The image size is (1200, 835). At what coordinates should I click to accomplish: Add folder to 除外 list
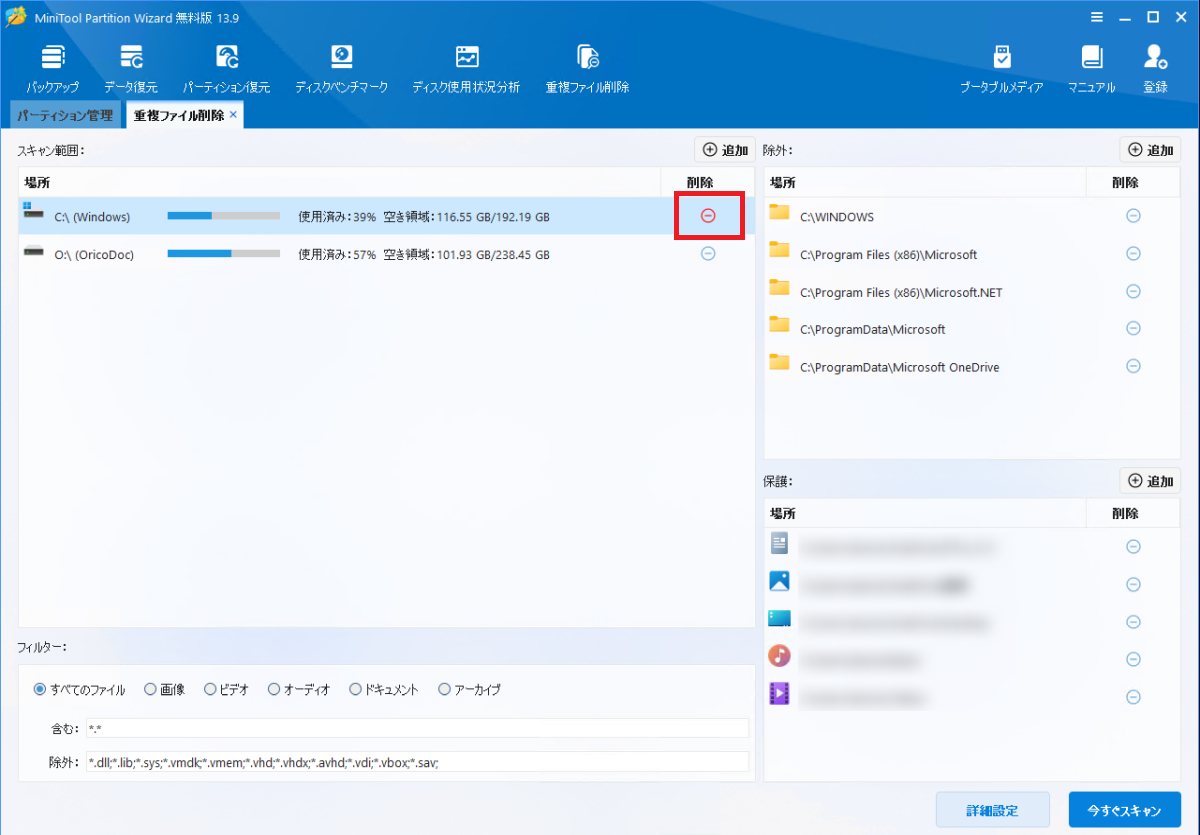[1150, 150]
